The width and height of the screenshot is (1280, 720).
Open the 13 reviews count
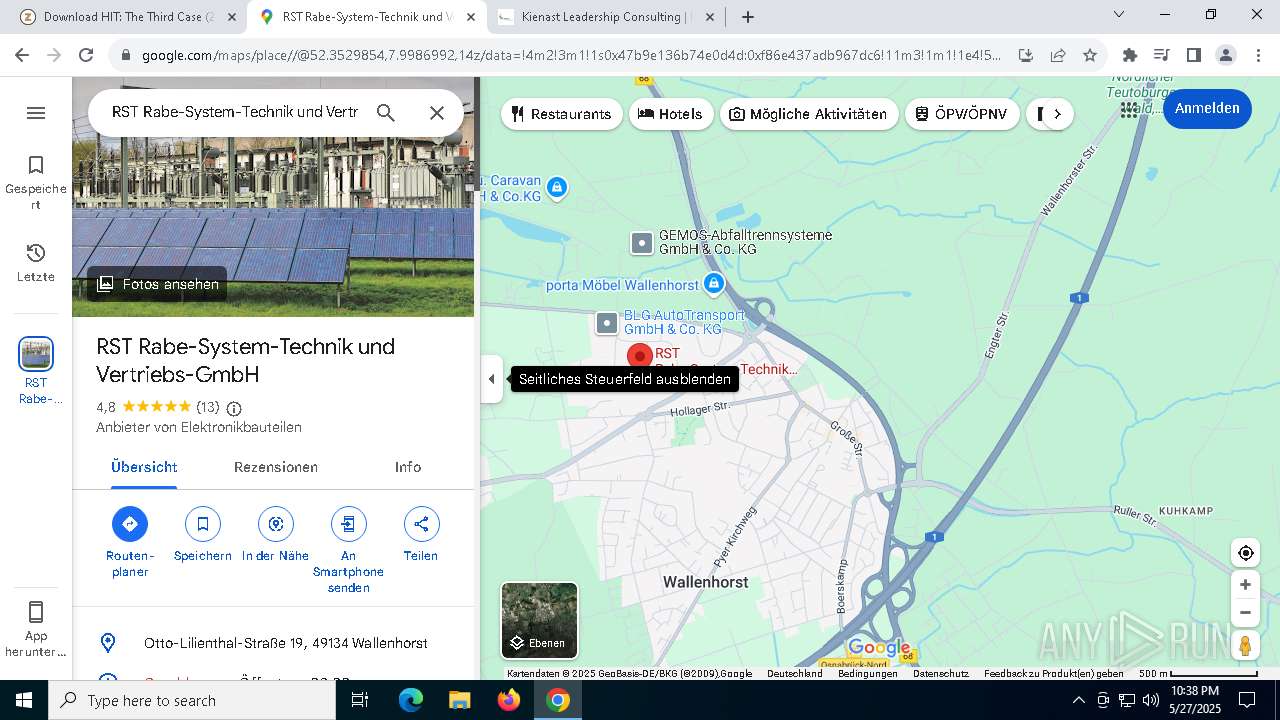208,407
